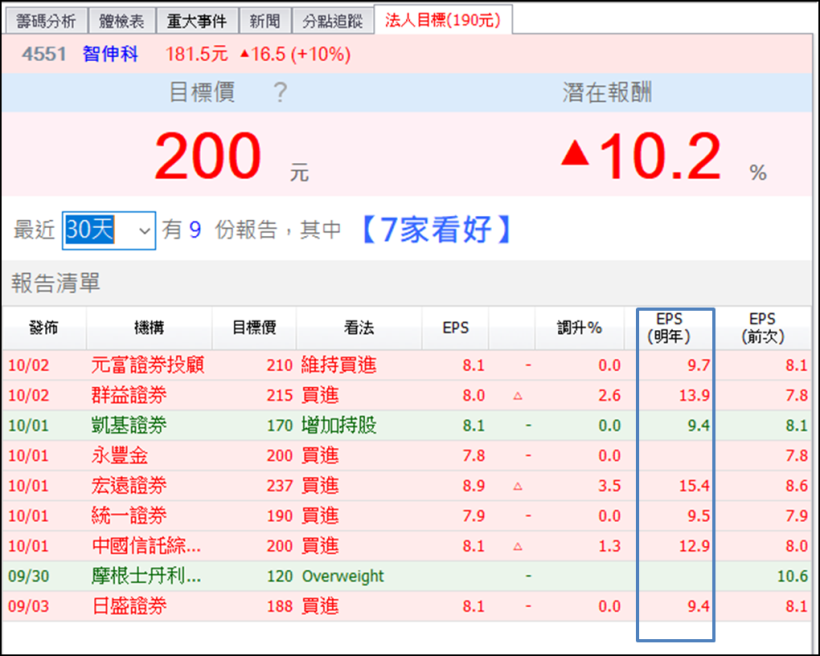
Task: Sort by the 調升% column header
Action: point(579,328)
